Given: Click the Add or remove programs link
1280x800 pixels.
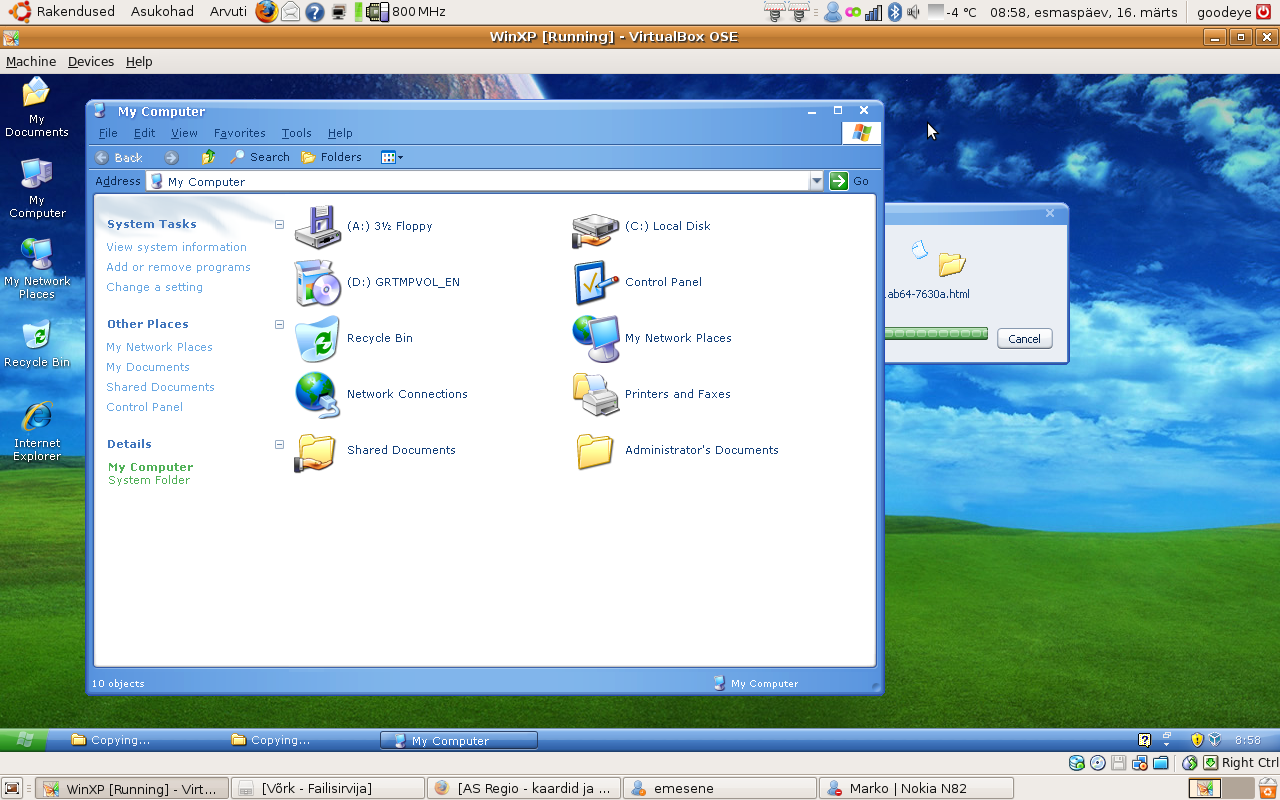Looking at the screenshot, I should pos(178,267).
